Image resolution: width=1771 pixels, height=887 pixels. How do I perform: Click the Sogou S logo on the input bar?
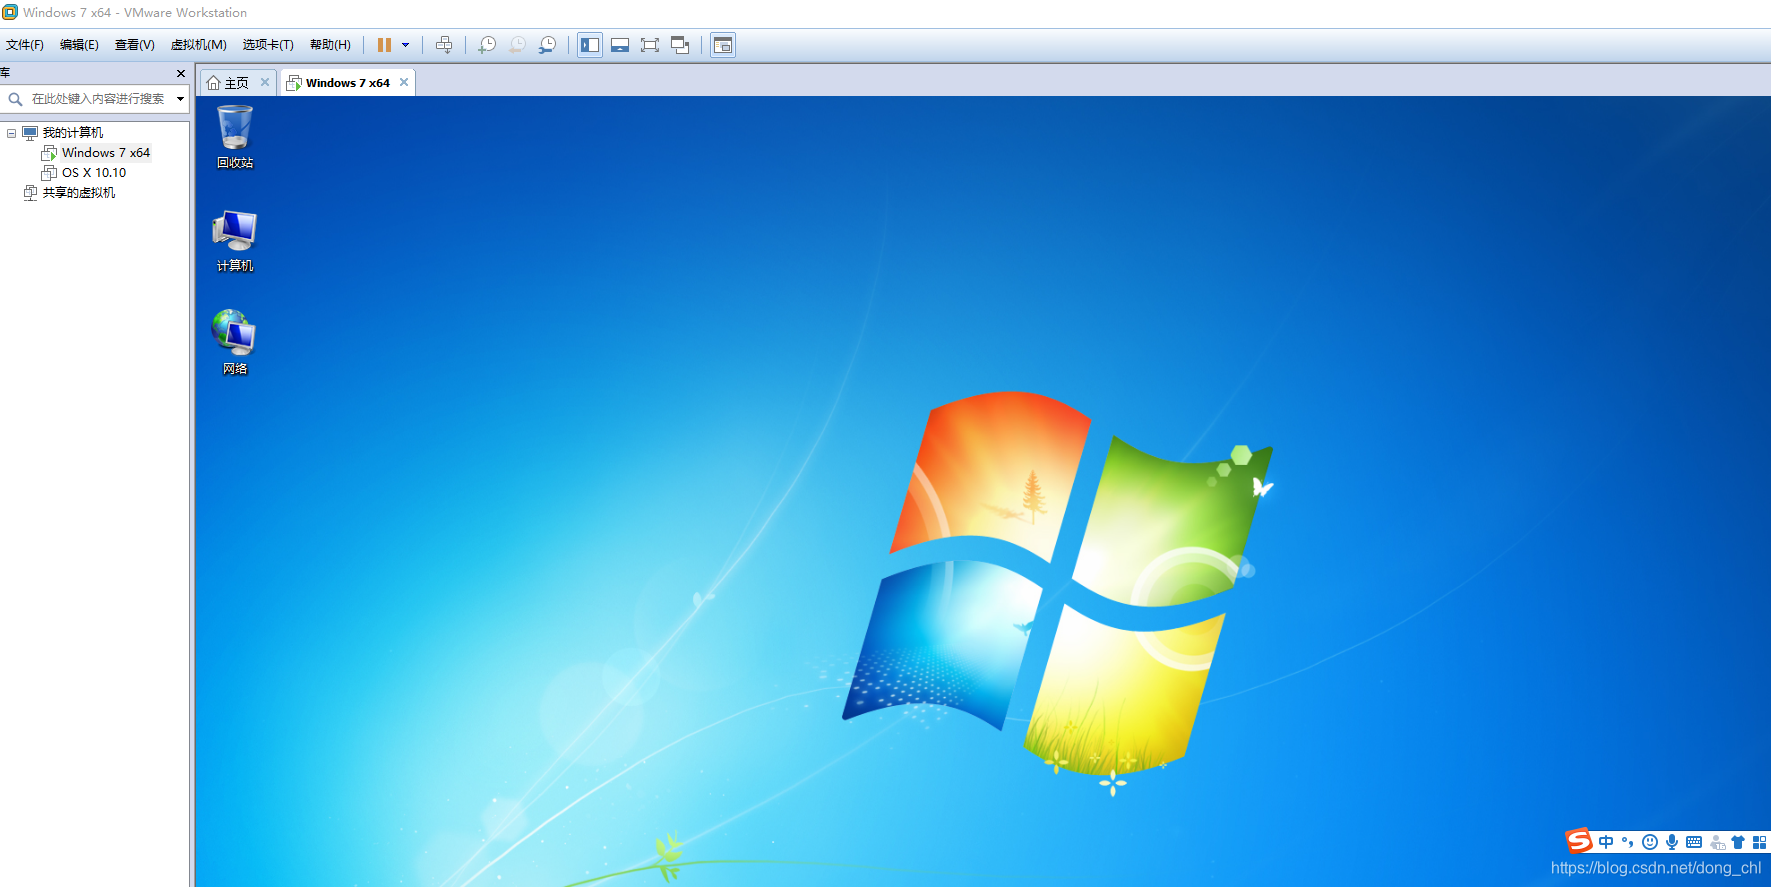(x=1579, y=841)
